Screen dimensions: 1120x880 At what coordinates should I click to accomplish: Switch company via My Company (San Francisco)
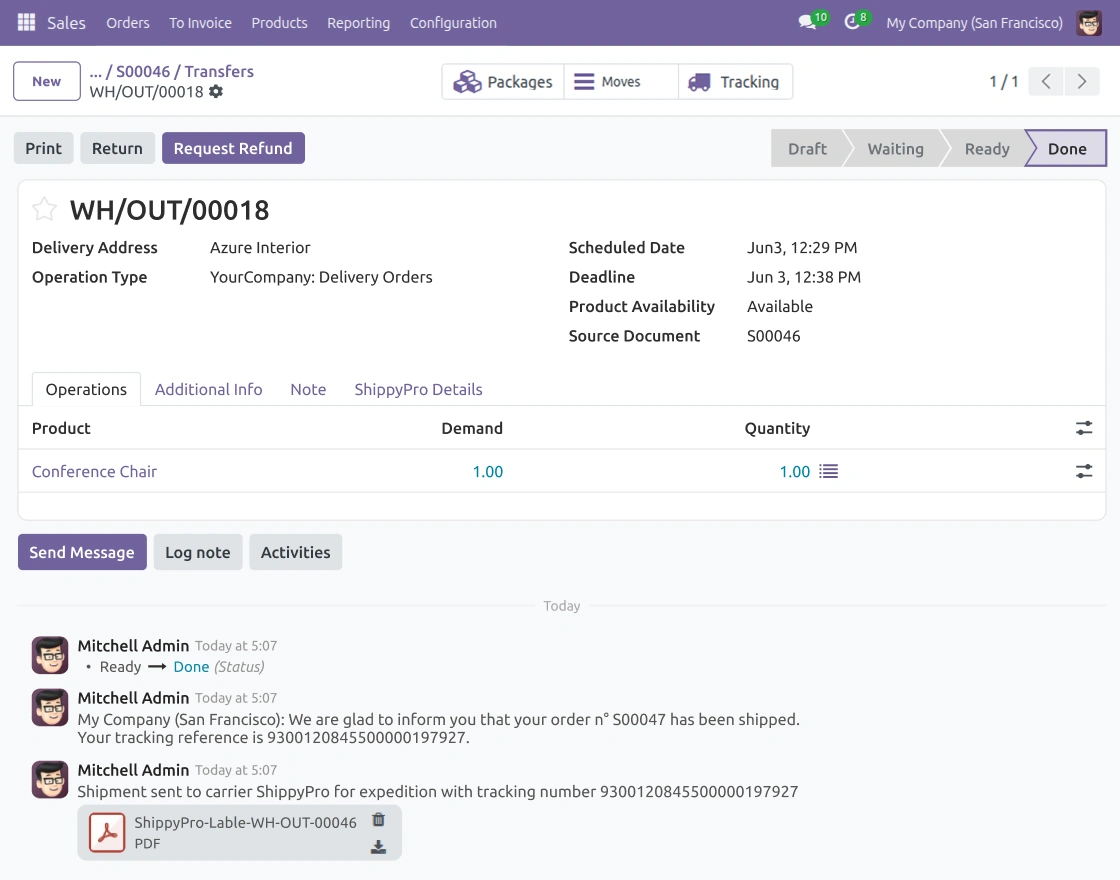point(974,23)
